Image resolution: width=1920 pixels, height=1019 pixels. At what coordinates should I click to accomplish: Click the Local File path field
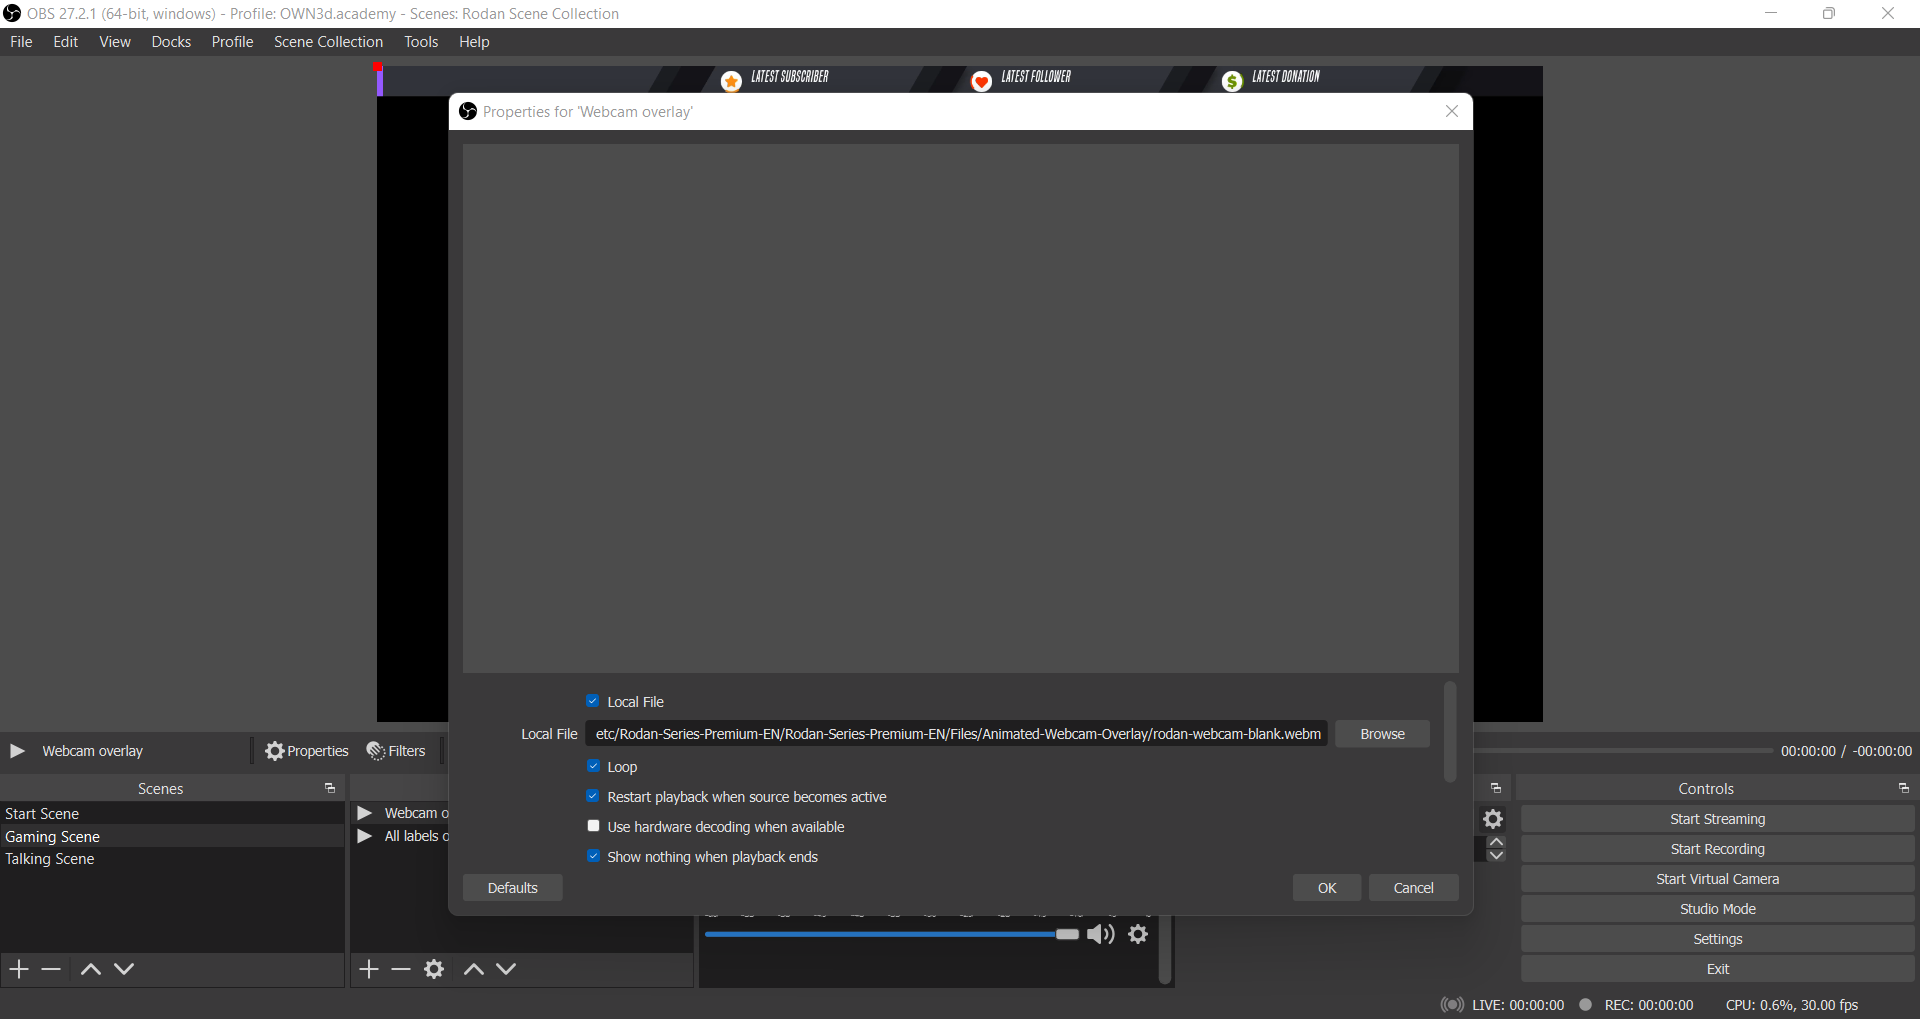(x=956, y=734)
